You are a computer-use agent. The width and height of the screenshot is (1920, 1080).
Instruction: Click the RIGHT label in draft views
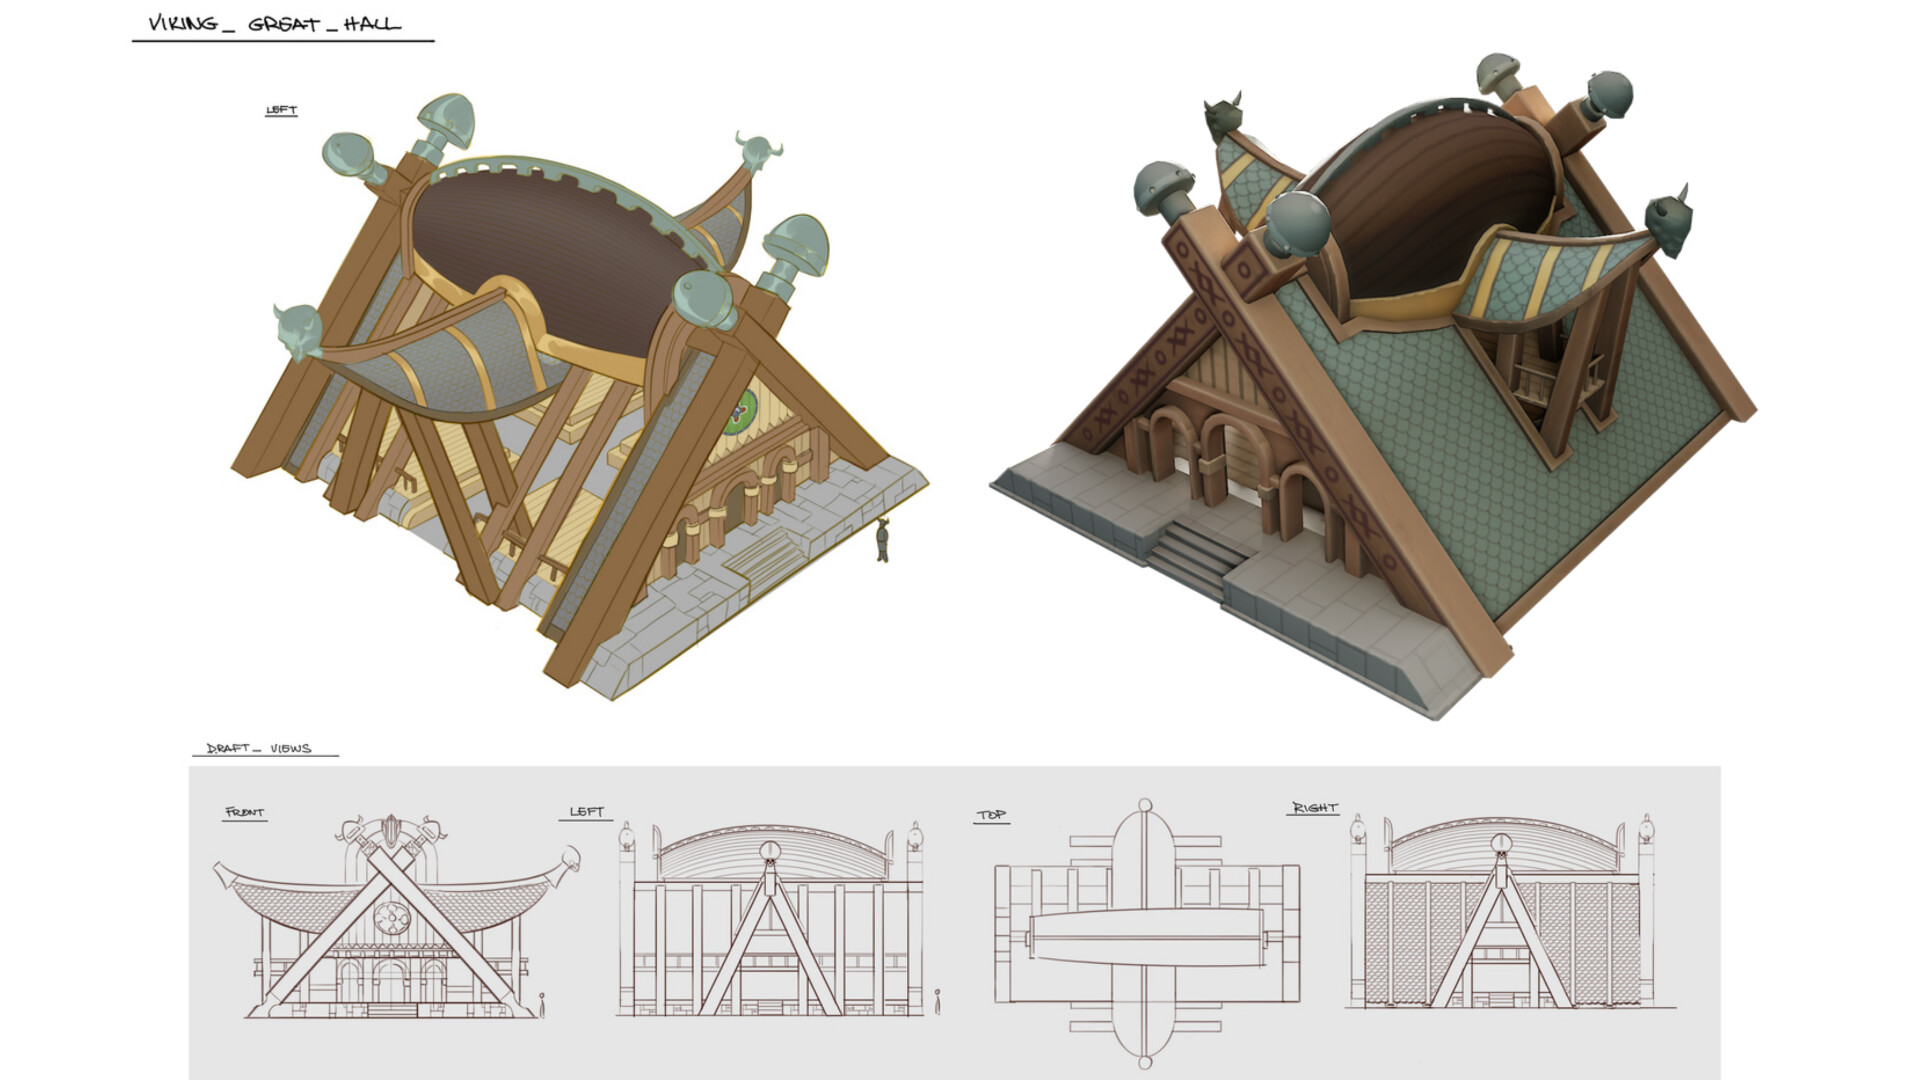pos(1314,807)
